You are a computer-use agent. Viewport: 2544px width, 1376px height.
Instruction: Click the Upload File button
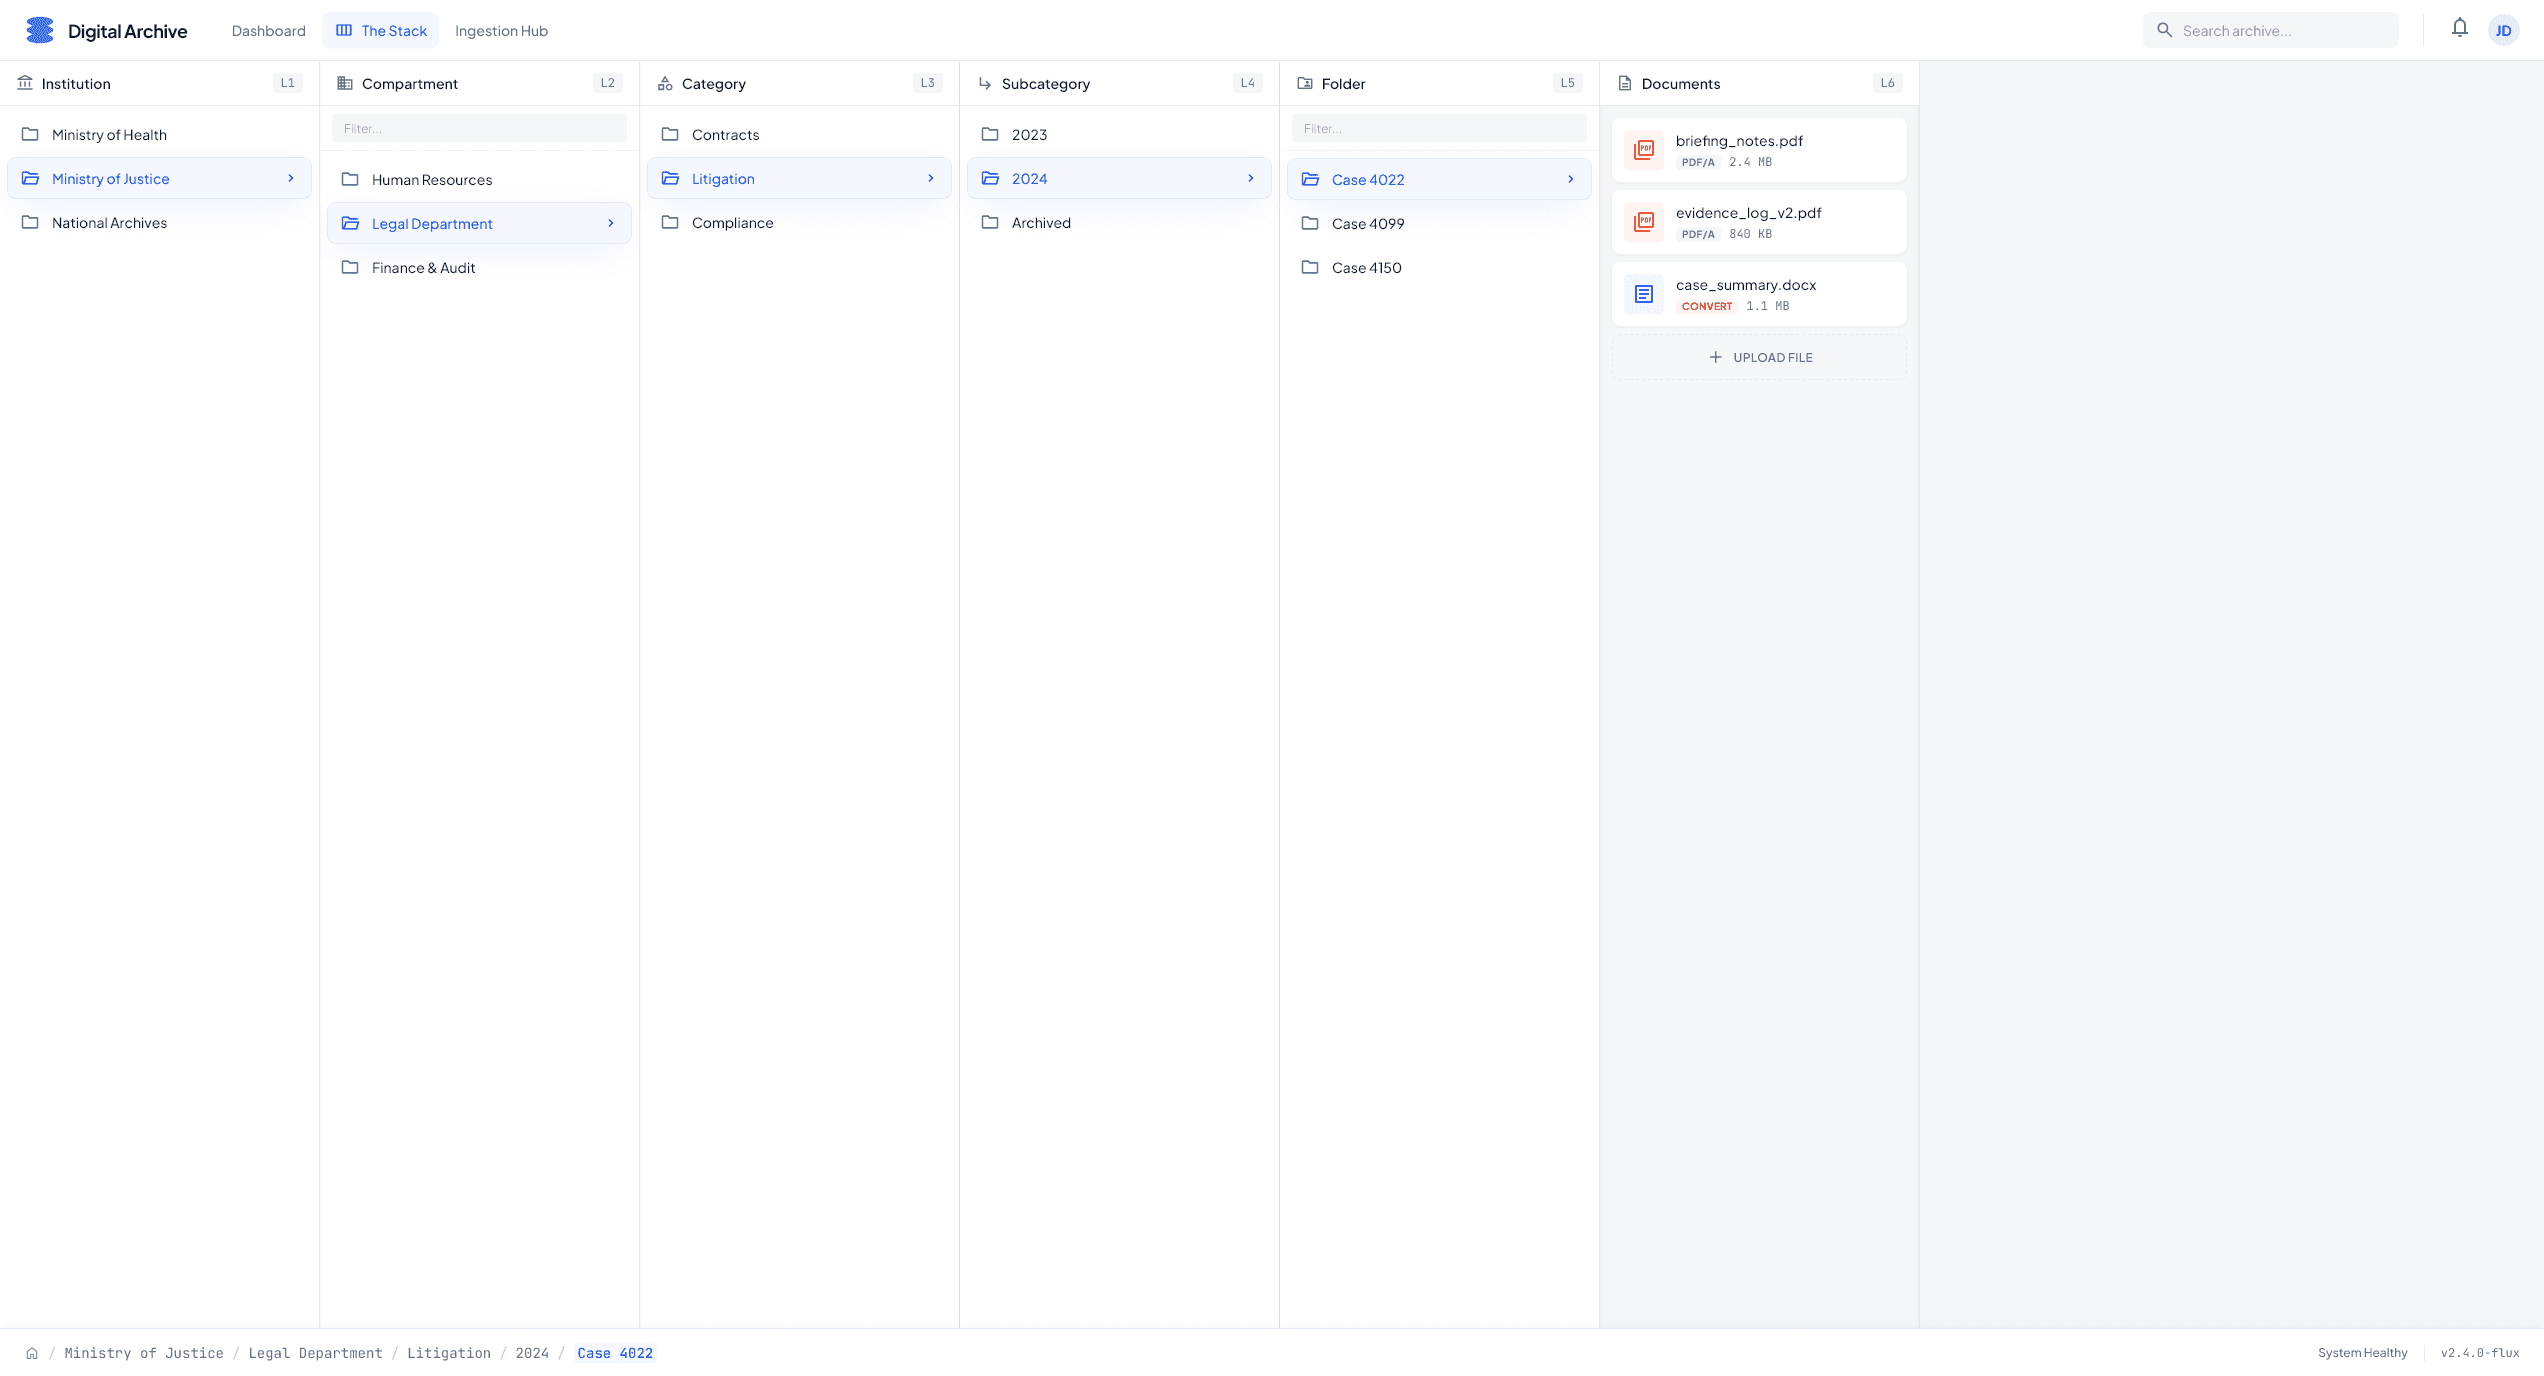tap(1759, 358)
